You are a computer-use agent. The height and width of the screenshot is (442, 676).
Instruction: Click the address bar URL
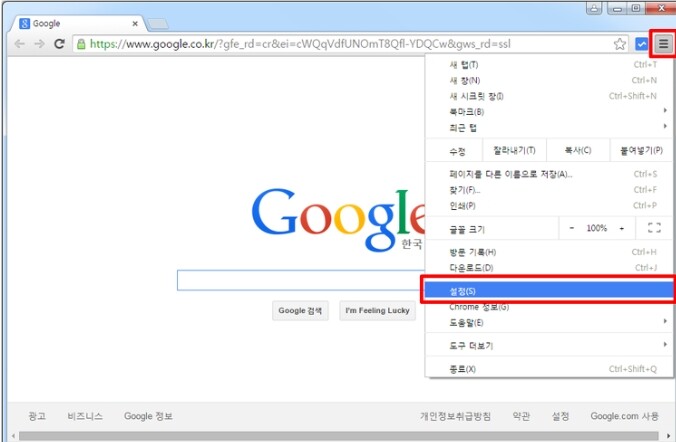(300, 44)
